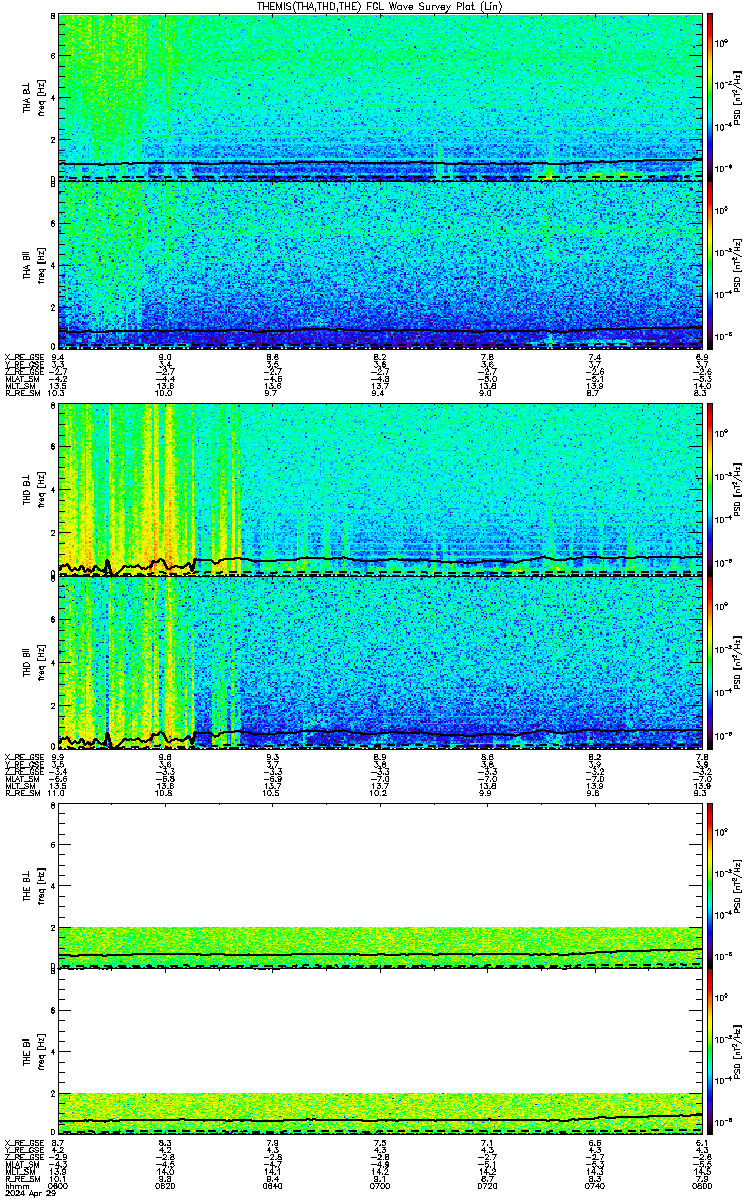Click the color bar beside THD B-perpendicular panel
Image resolution: width=750 pixels, height=1200 pixels.
point(710,489)
